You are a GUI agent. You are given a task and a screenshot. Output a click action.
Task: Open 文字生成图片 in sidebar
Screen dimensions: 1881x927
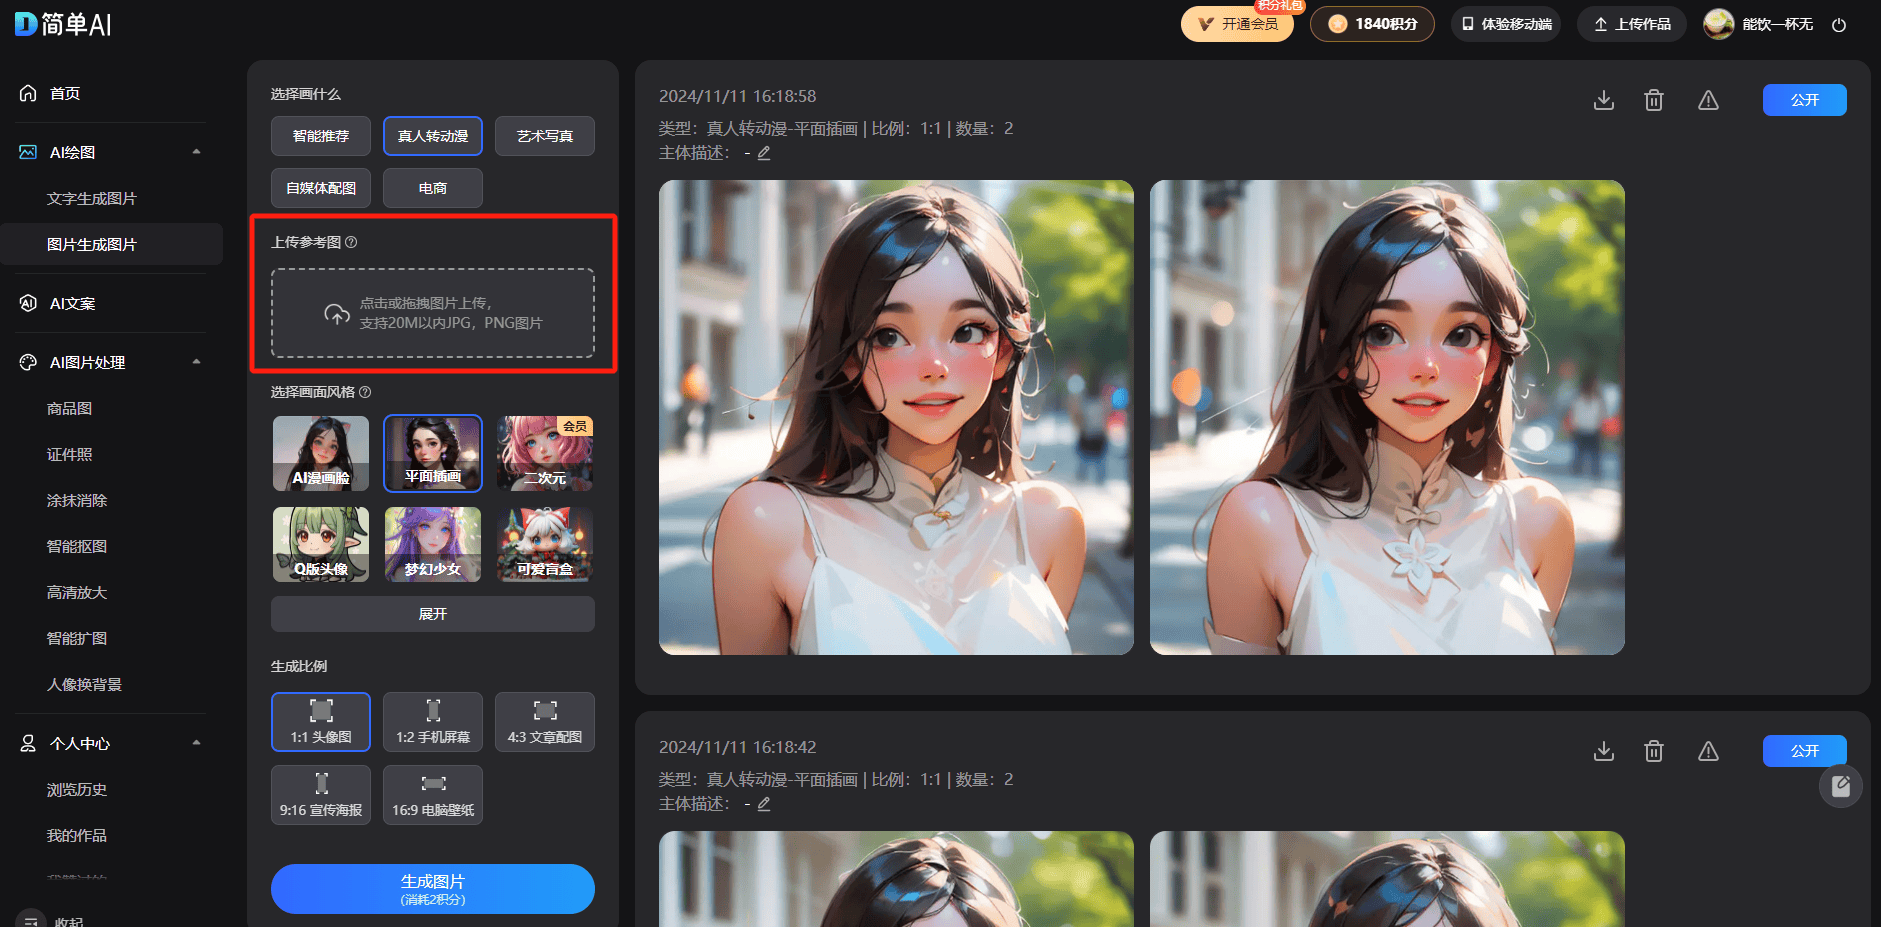92,199
